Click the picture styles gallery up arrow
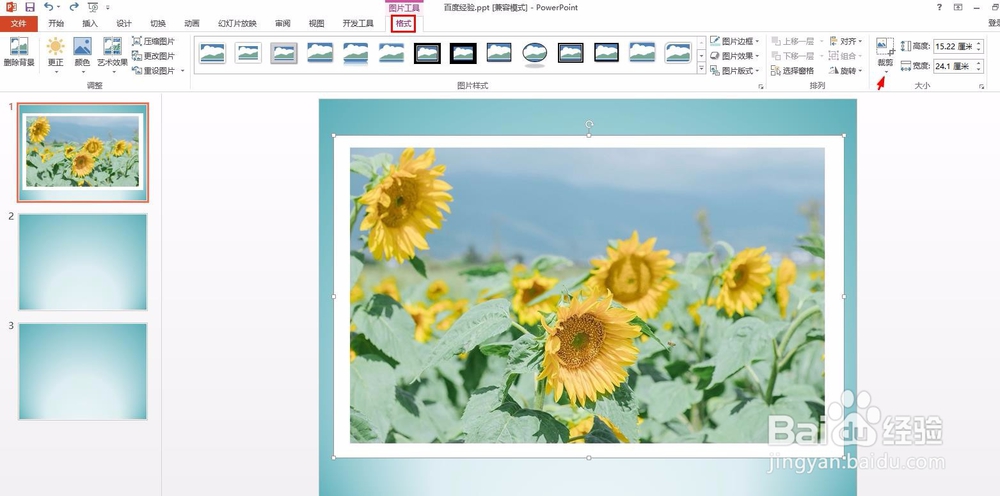The width and height of the screenshot is (1000, 496). coord(702,42)
